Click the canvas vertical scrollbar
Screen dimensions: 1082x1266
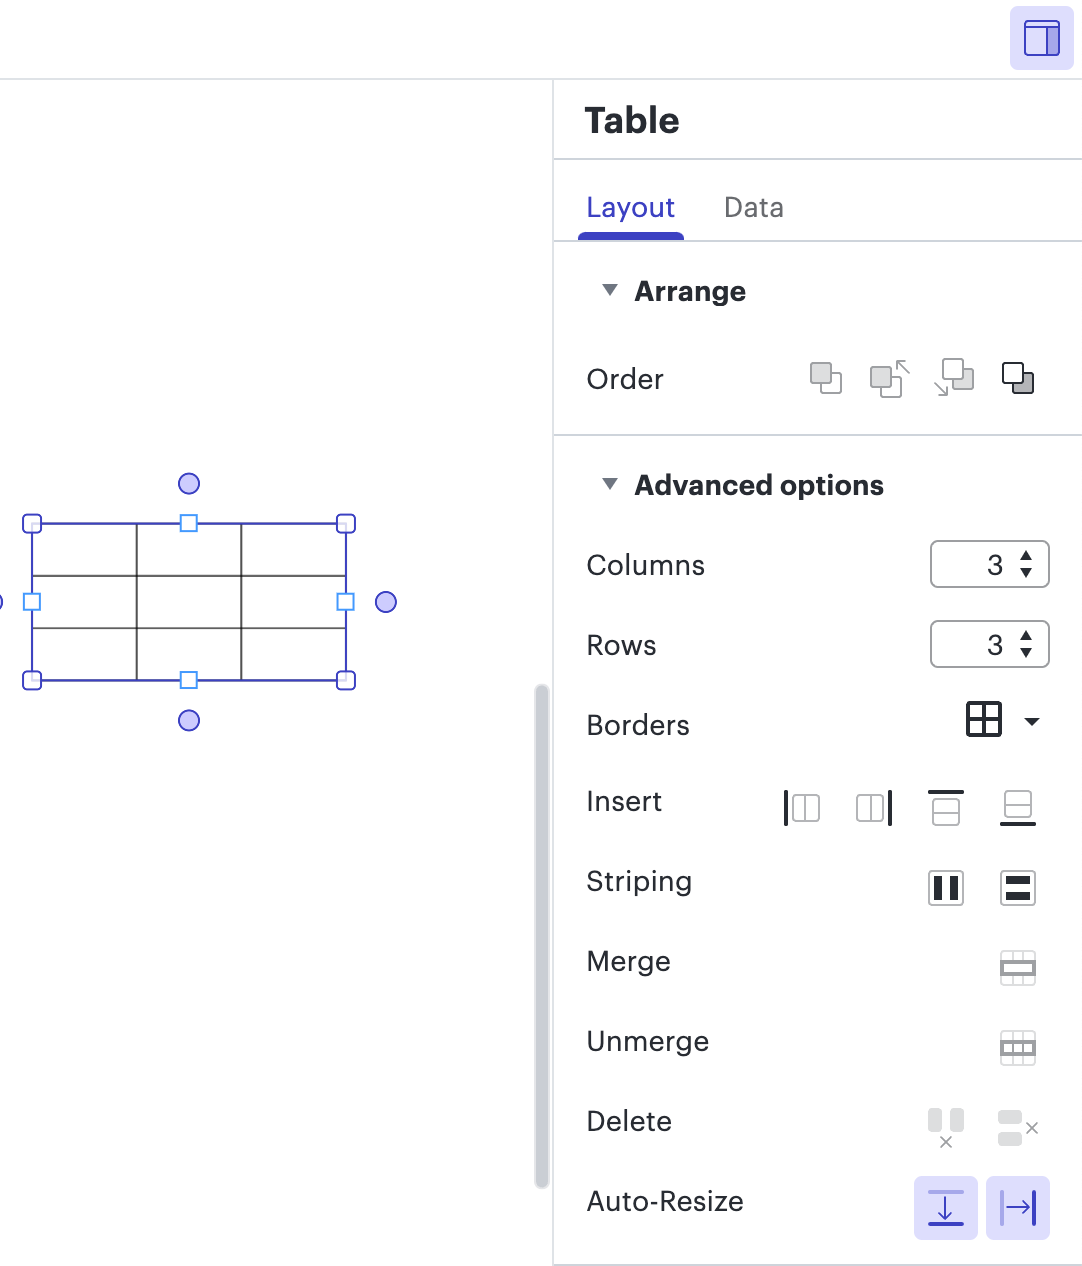coord(542,935)
